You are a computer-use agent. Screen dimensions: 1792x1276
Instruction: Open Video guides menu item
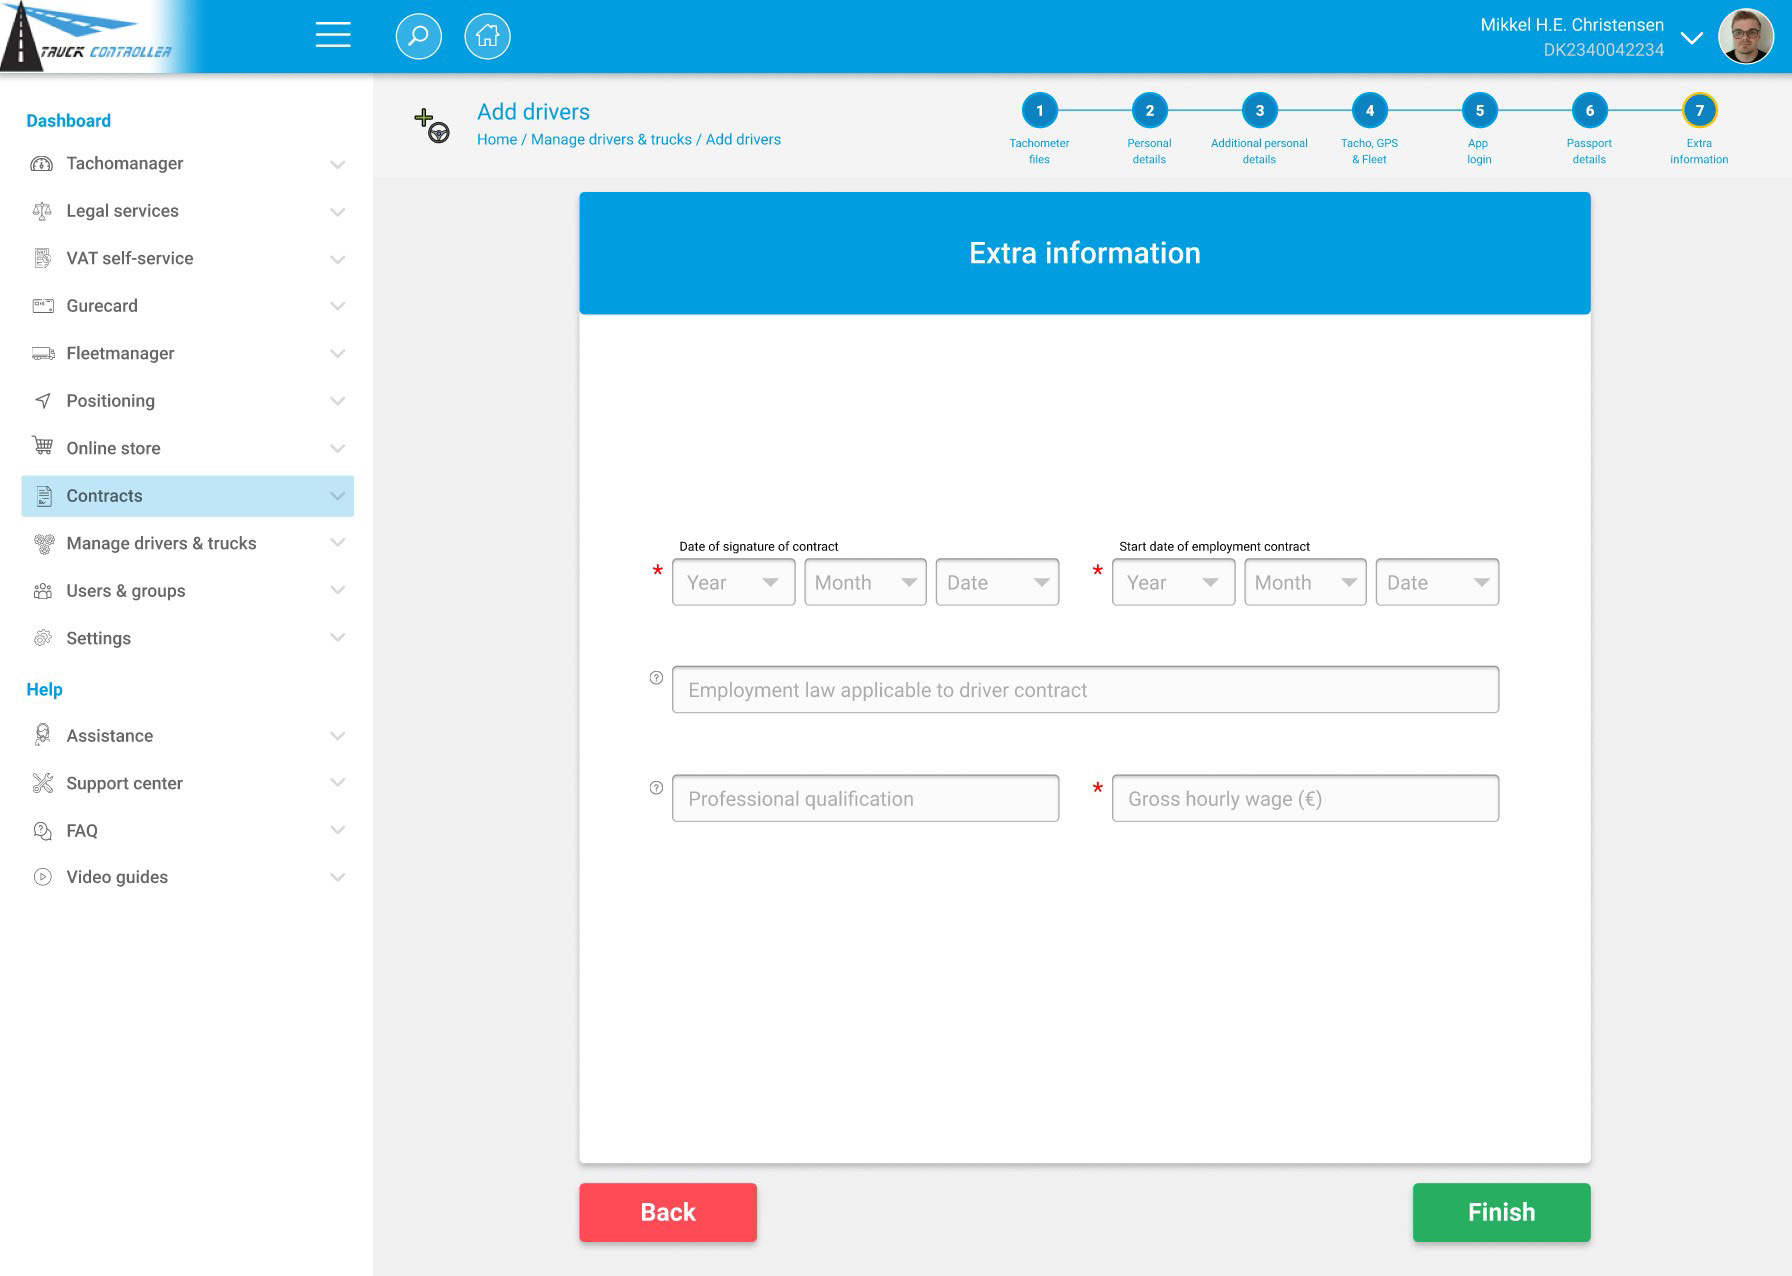click(188, 877)
